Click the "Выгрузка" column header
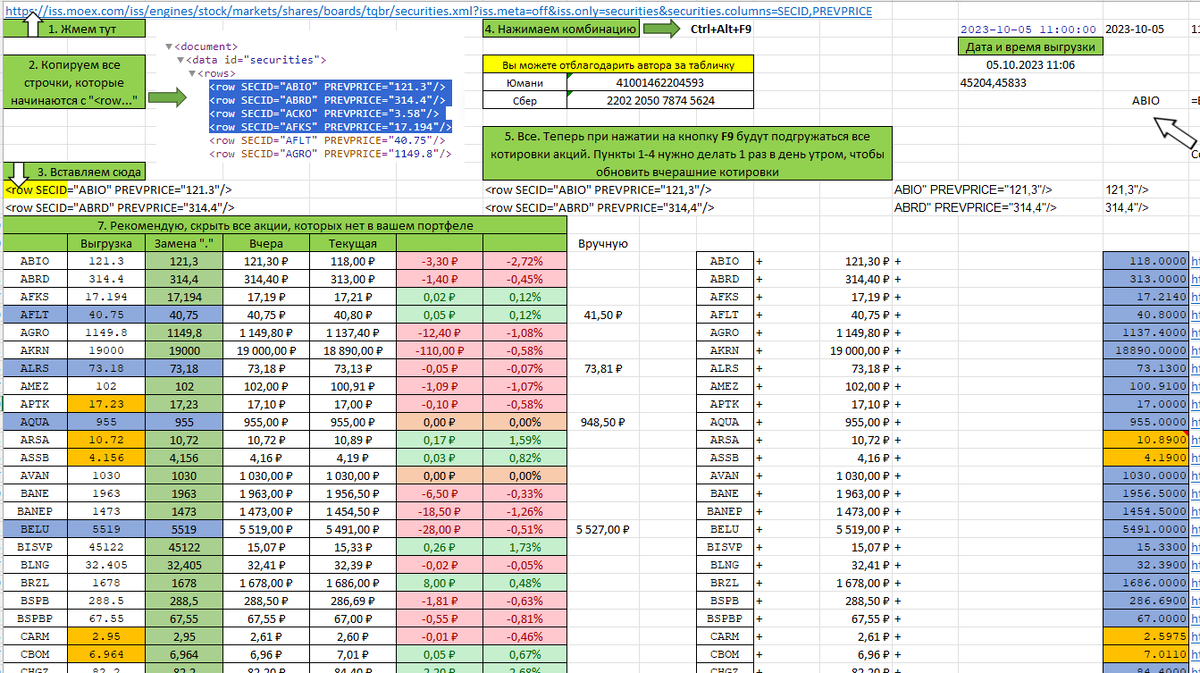The width and height of the screenshot is (1200, 673). (105, 243)
